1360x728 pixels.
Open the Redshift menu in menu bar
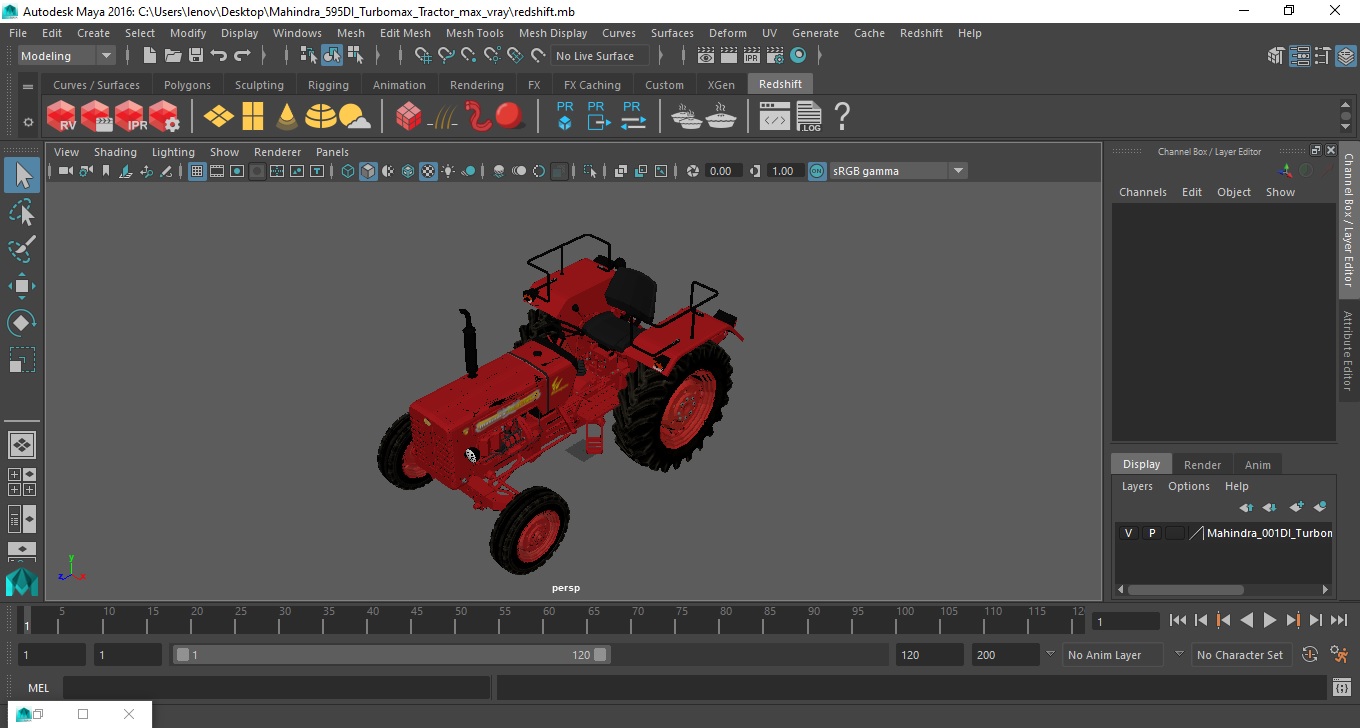click(921, 33)
